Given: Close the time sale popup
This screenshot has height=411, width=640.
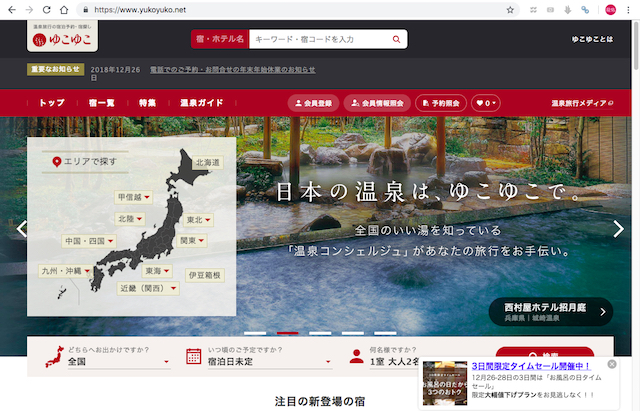Looking at the screenshot, I should point(612,364).
